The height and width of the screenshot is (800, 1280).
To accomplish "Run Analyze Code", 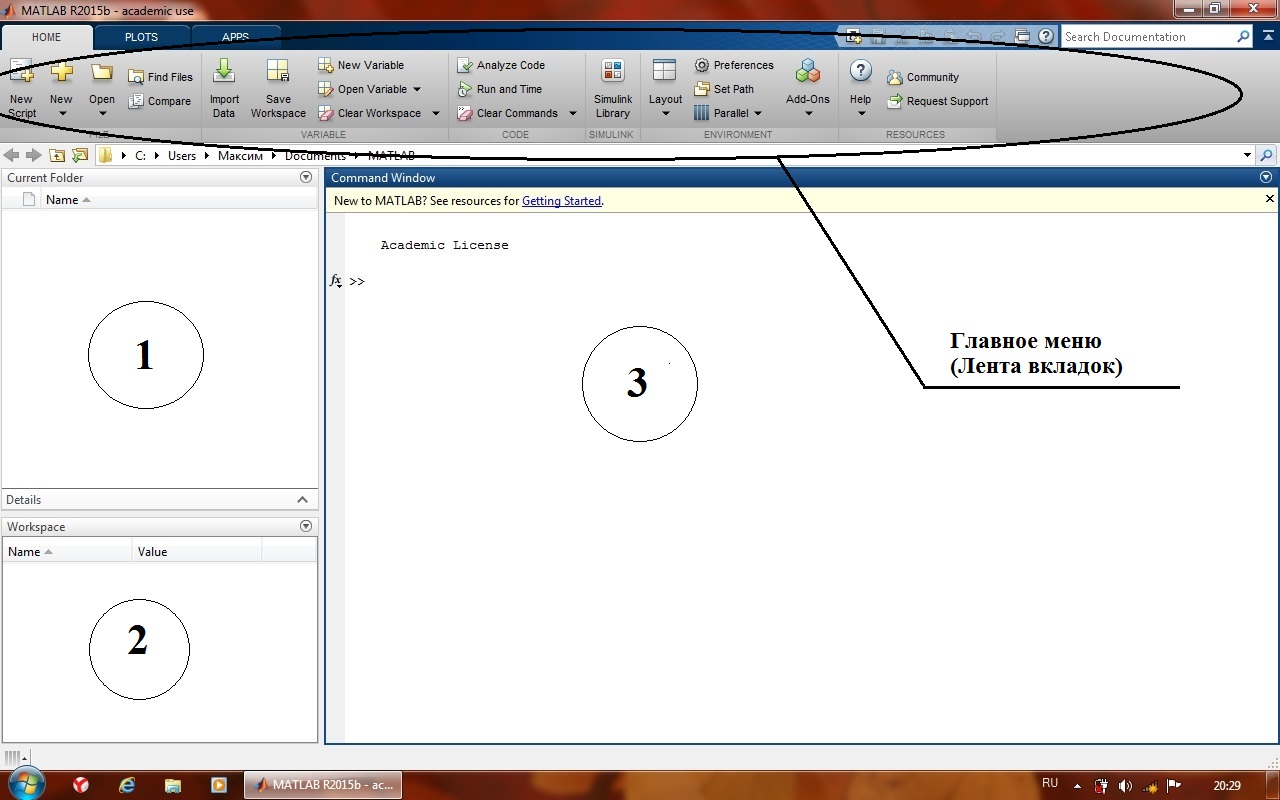I will [501, 65].
